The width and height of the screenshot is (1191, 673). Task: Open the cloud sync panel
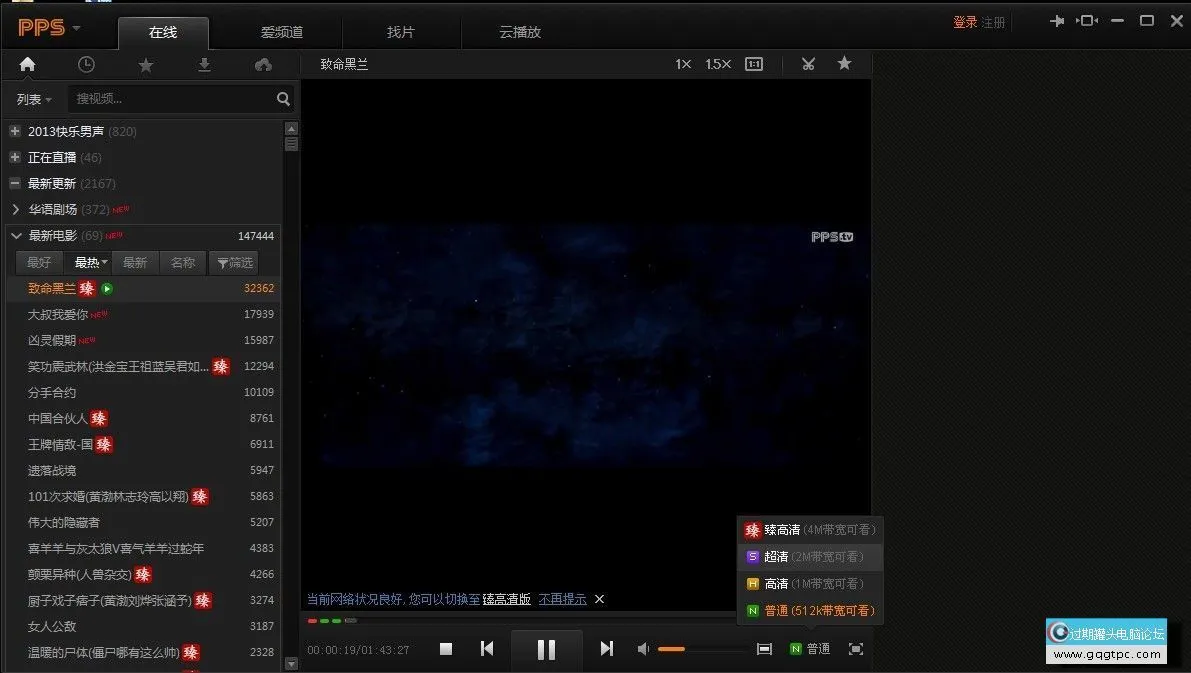coord(263,64)
